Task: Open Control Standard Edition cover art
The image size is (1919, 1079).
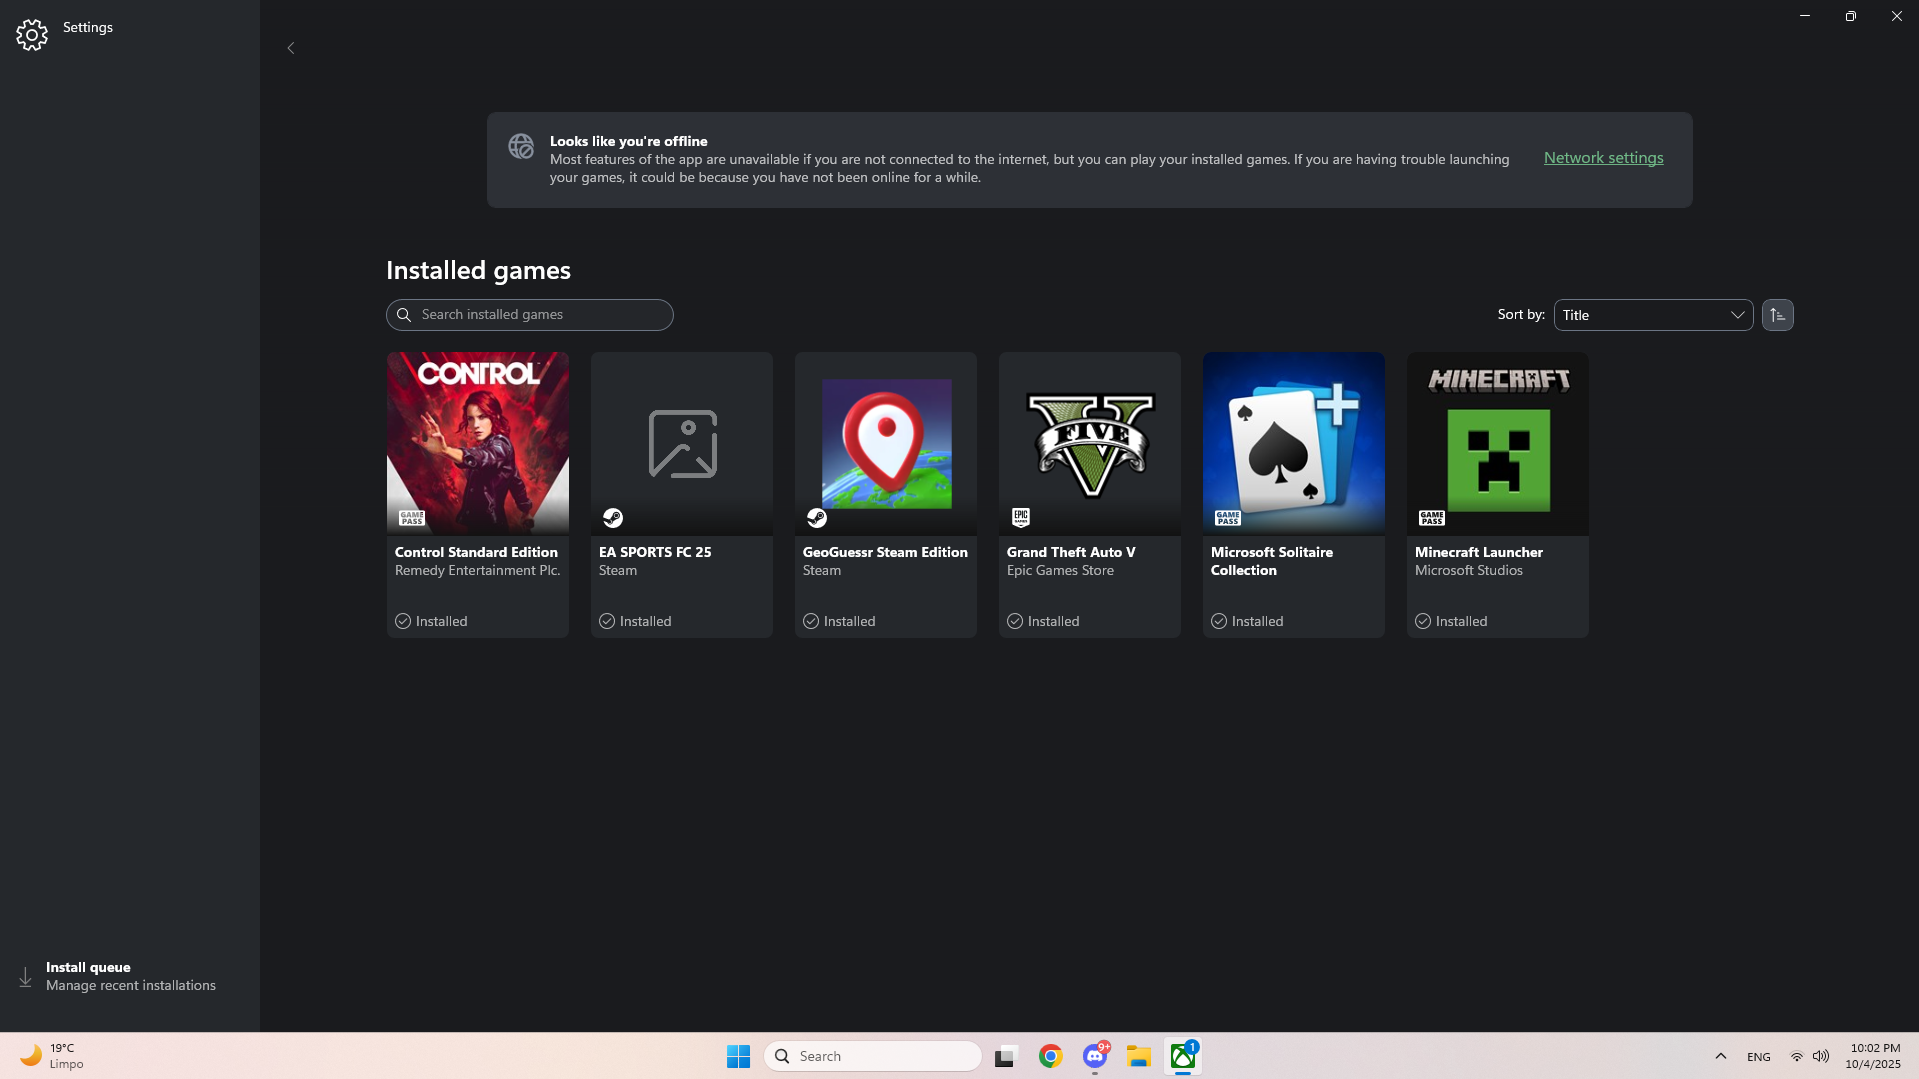Action: [478, 443]
